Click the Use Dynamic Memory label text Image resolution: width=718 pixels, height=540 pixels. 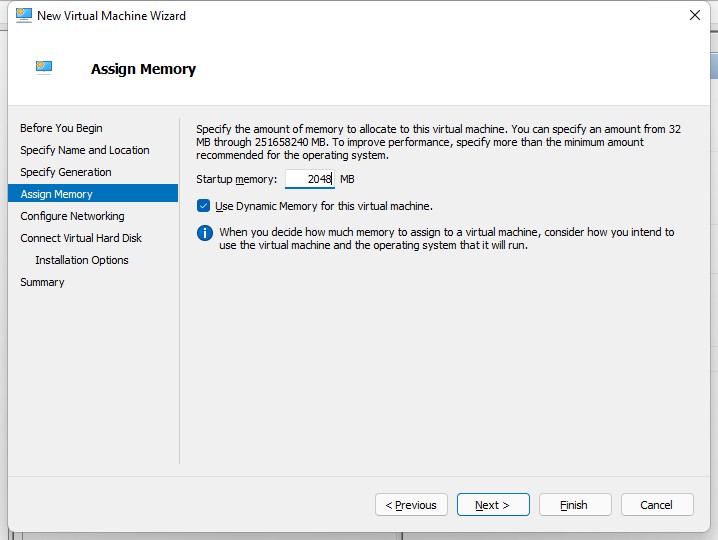tap(324, 206)
